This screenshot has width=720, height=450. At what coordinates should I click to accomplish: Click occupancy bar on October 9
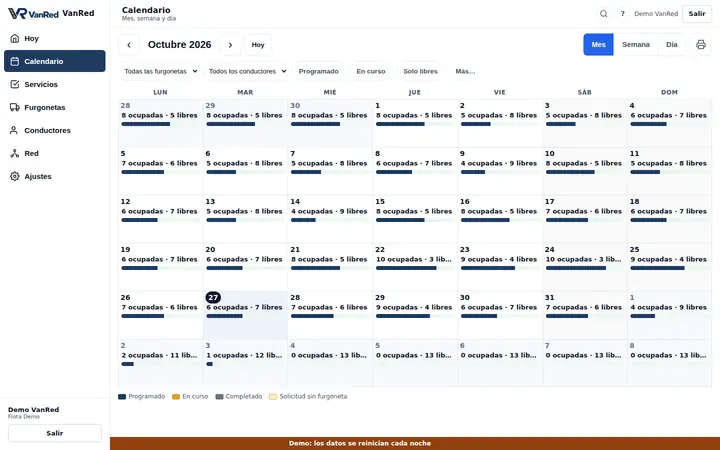499,172
